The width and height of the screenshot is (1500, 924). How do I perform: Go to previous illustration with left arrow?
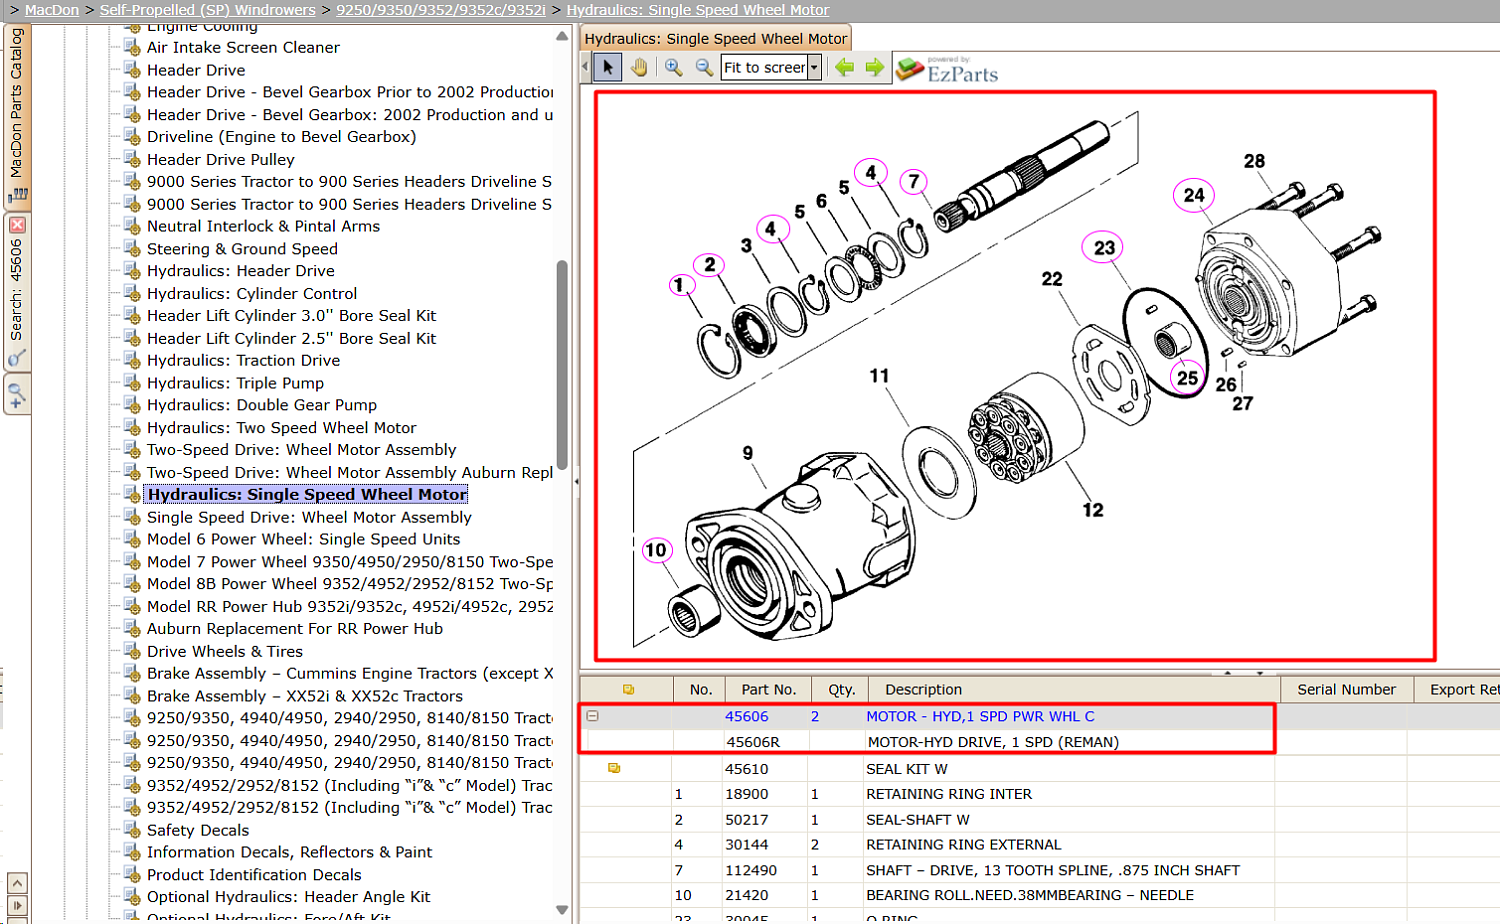tap(845, 67)
